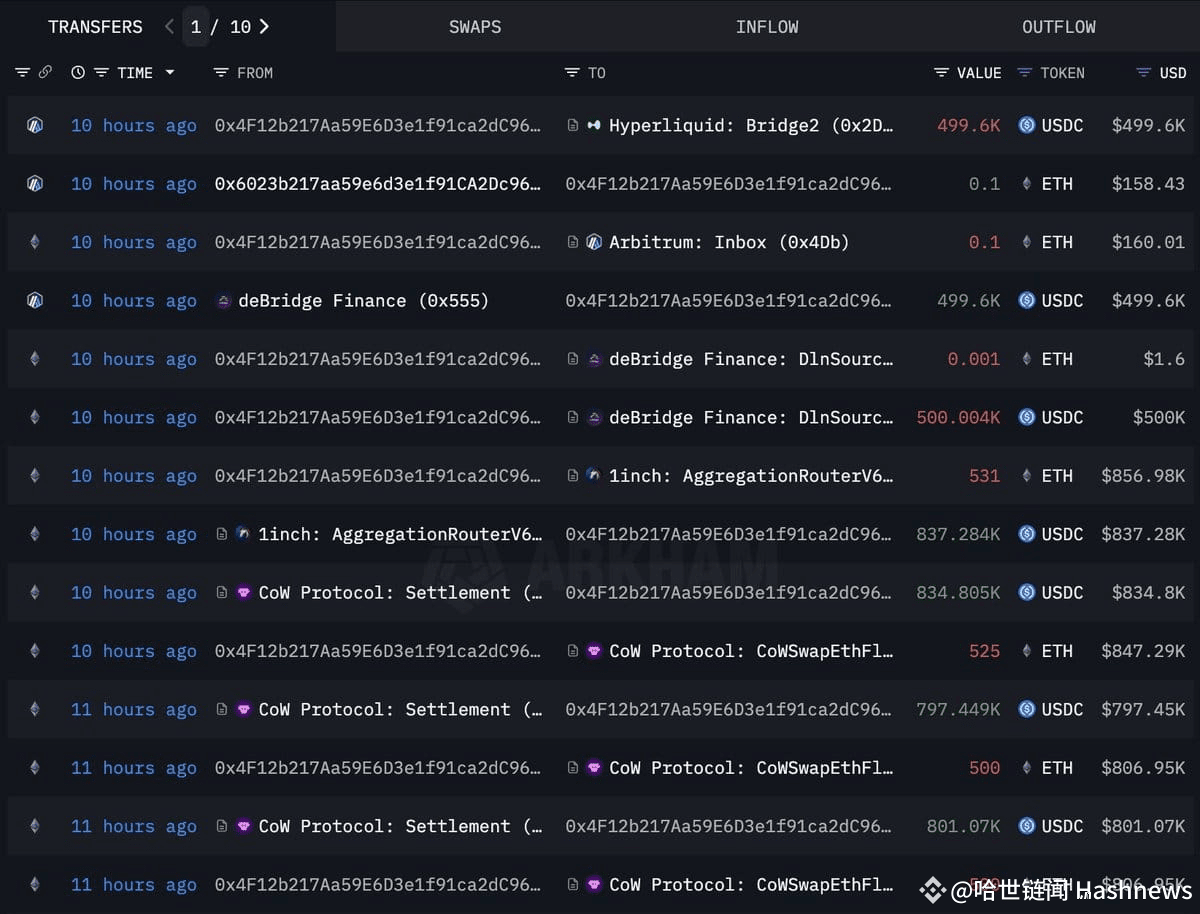Image resolution: width=1200 pixels, height=914 pixels.
Task: Click USDC token icon in the $801.07K row
Action: (1026, 826)
